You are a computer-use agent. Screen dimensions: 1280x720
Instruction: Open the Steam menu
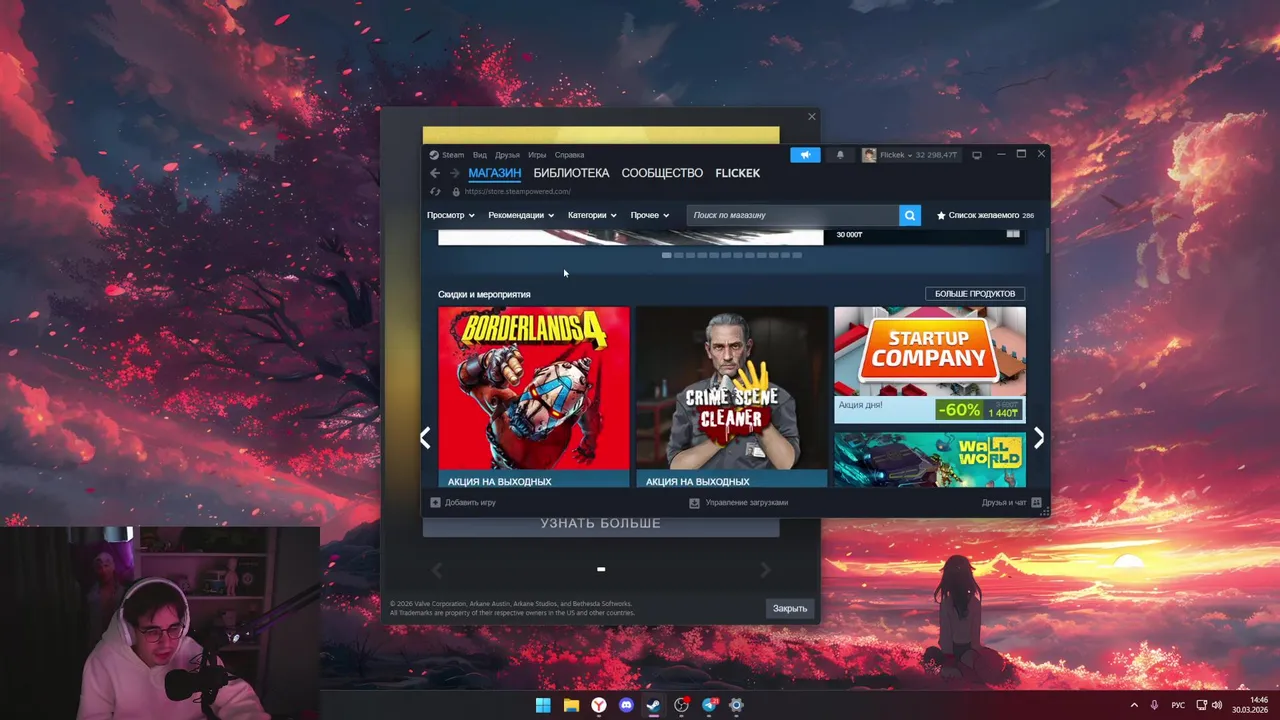click(453, 155)
